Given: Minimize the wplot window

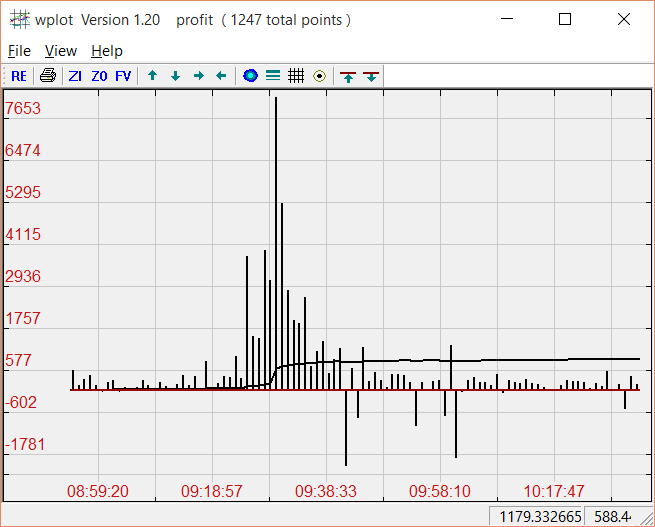Looking at the screenshot, I should tap(507, 19).
